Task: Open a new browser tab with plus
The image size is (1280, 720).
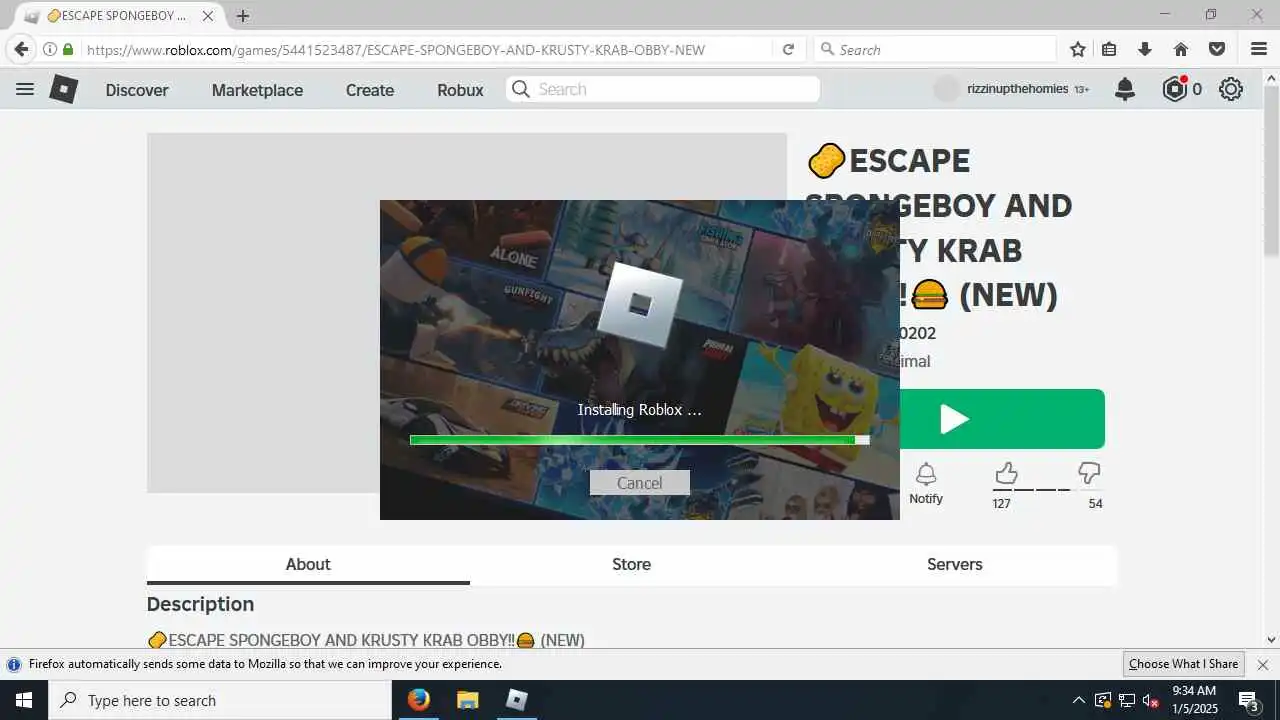Action: 243,16
